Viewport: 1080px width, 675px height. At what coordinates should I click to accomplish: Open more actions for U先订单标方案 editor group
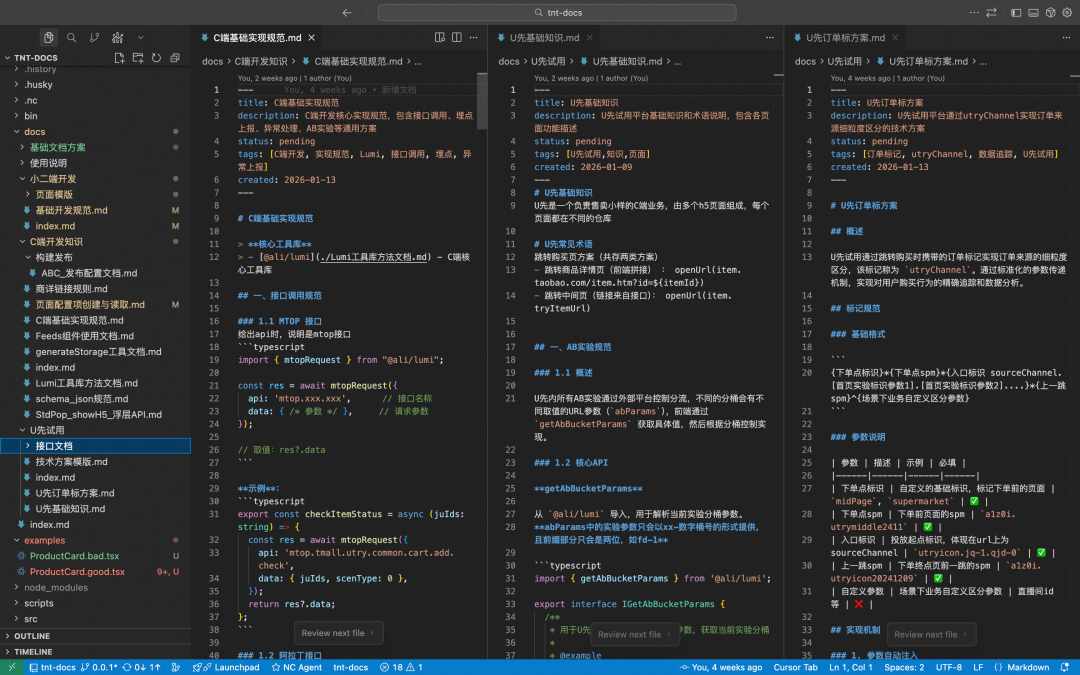[x=1066, y=37]
